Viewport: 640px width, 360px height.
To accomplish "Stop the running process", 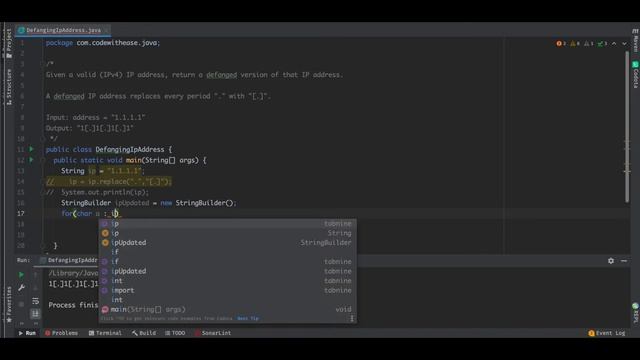I will pyautogui.click(x=21, y=304).
